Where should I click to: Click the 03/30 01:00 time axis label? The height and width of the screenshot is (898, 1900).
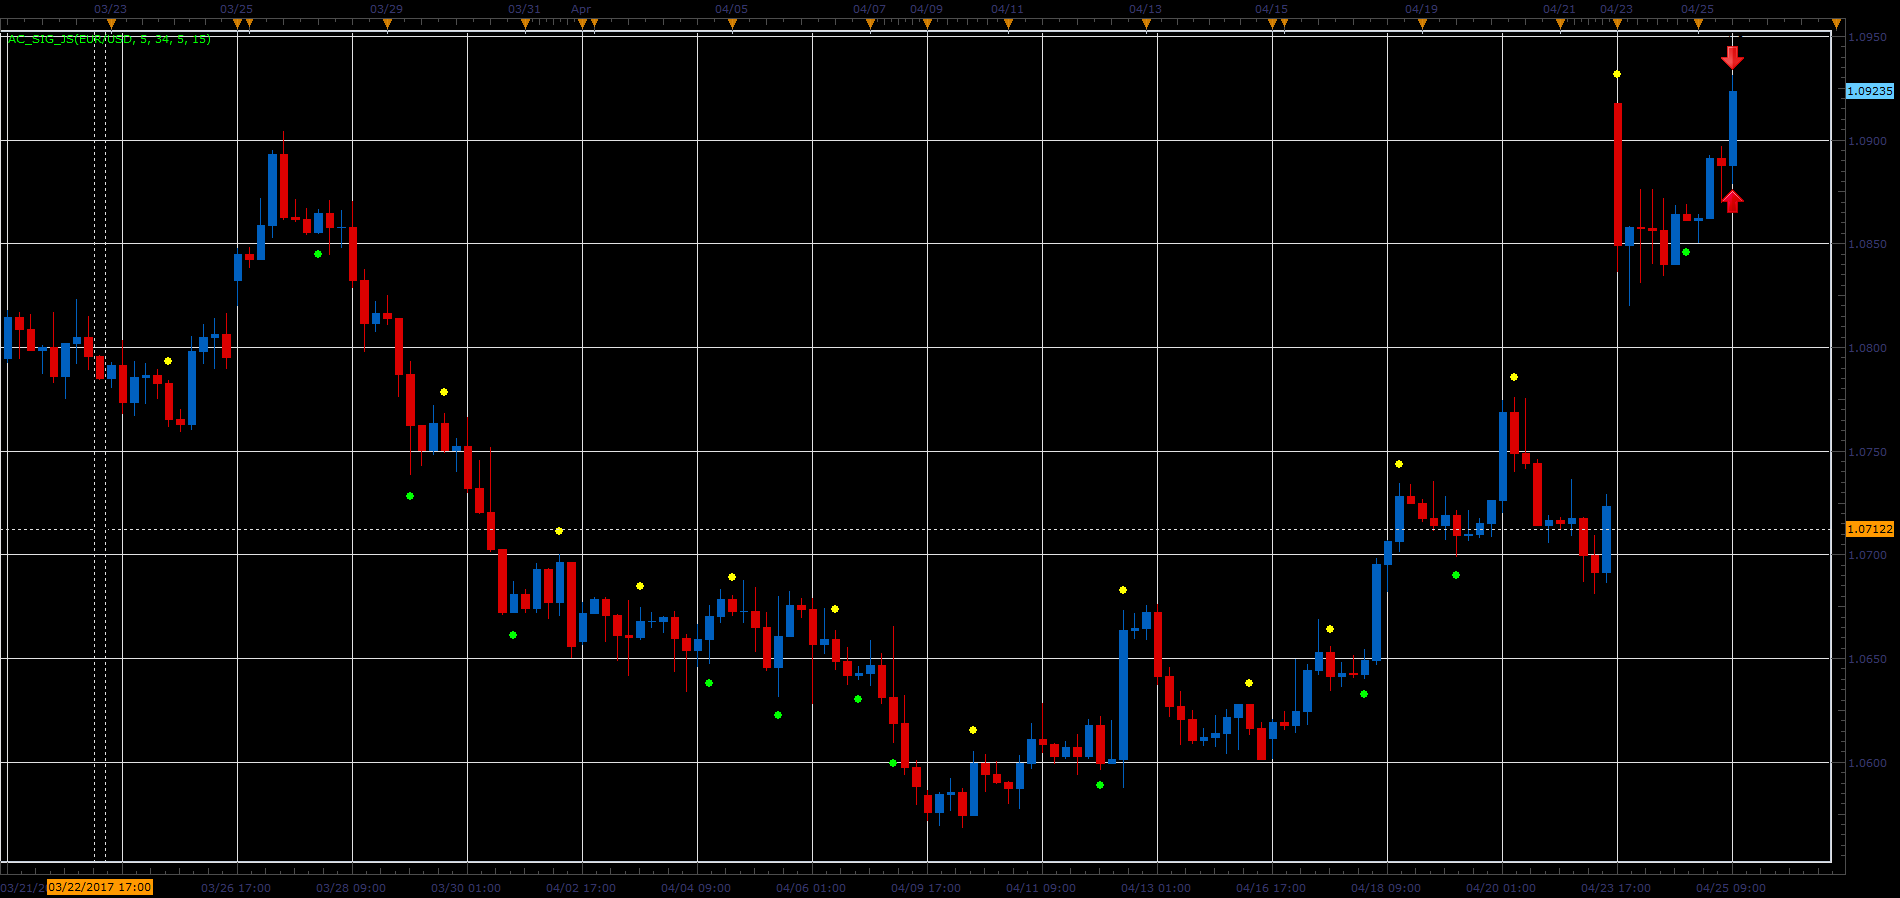click(x=466, y=888)
